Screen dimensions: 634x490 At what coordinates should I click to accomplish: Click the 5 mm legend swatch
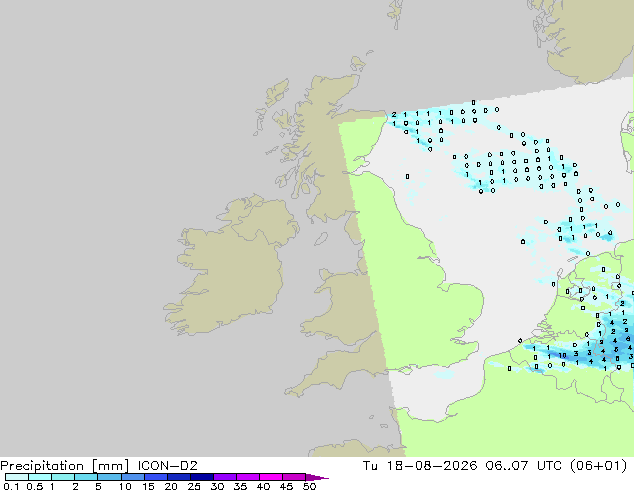point(109,477)
